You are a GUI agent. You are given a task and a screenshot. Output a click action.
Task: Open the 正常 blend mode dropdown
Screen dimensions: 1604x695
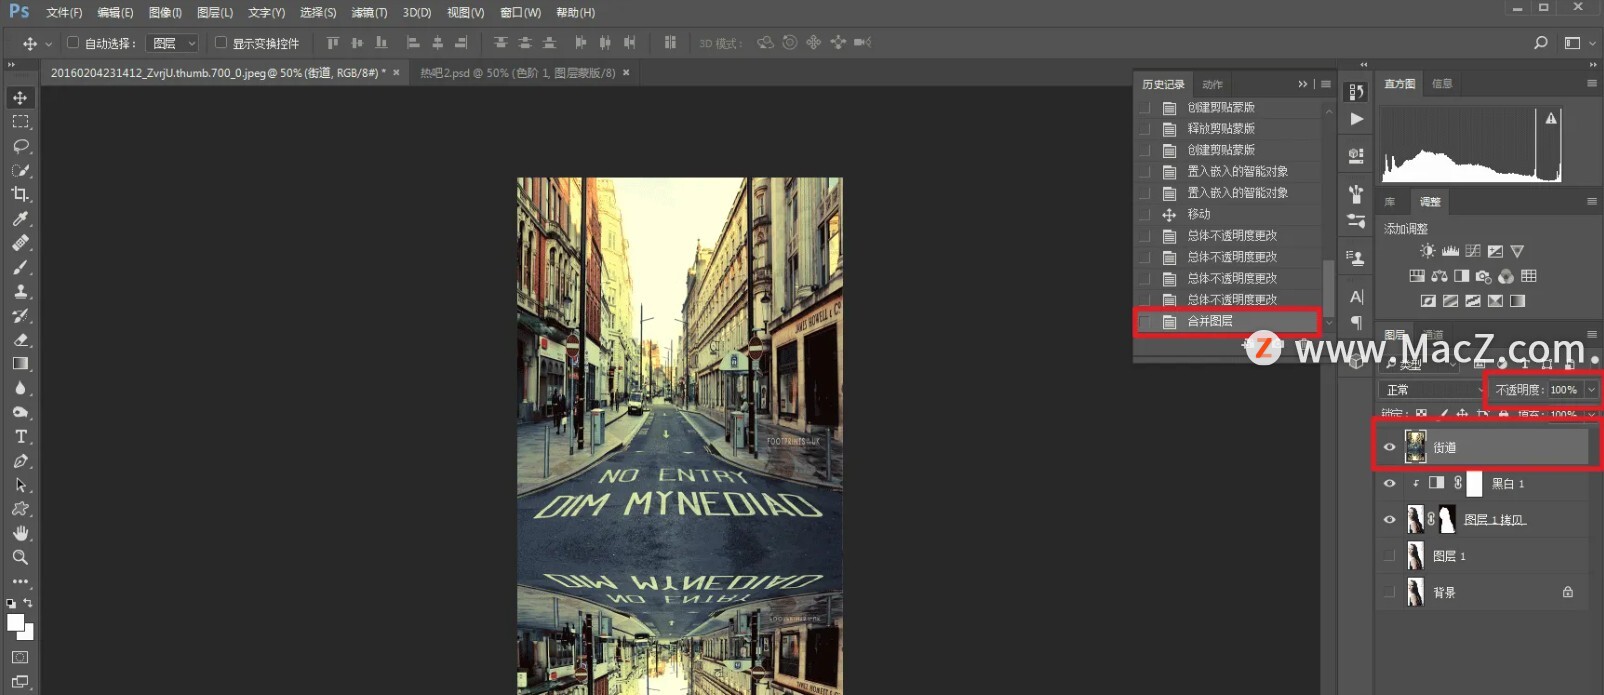point(1432,390)
